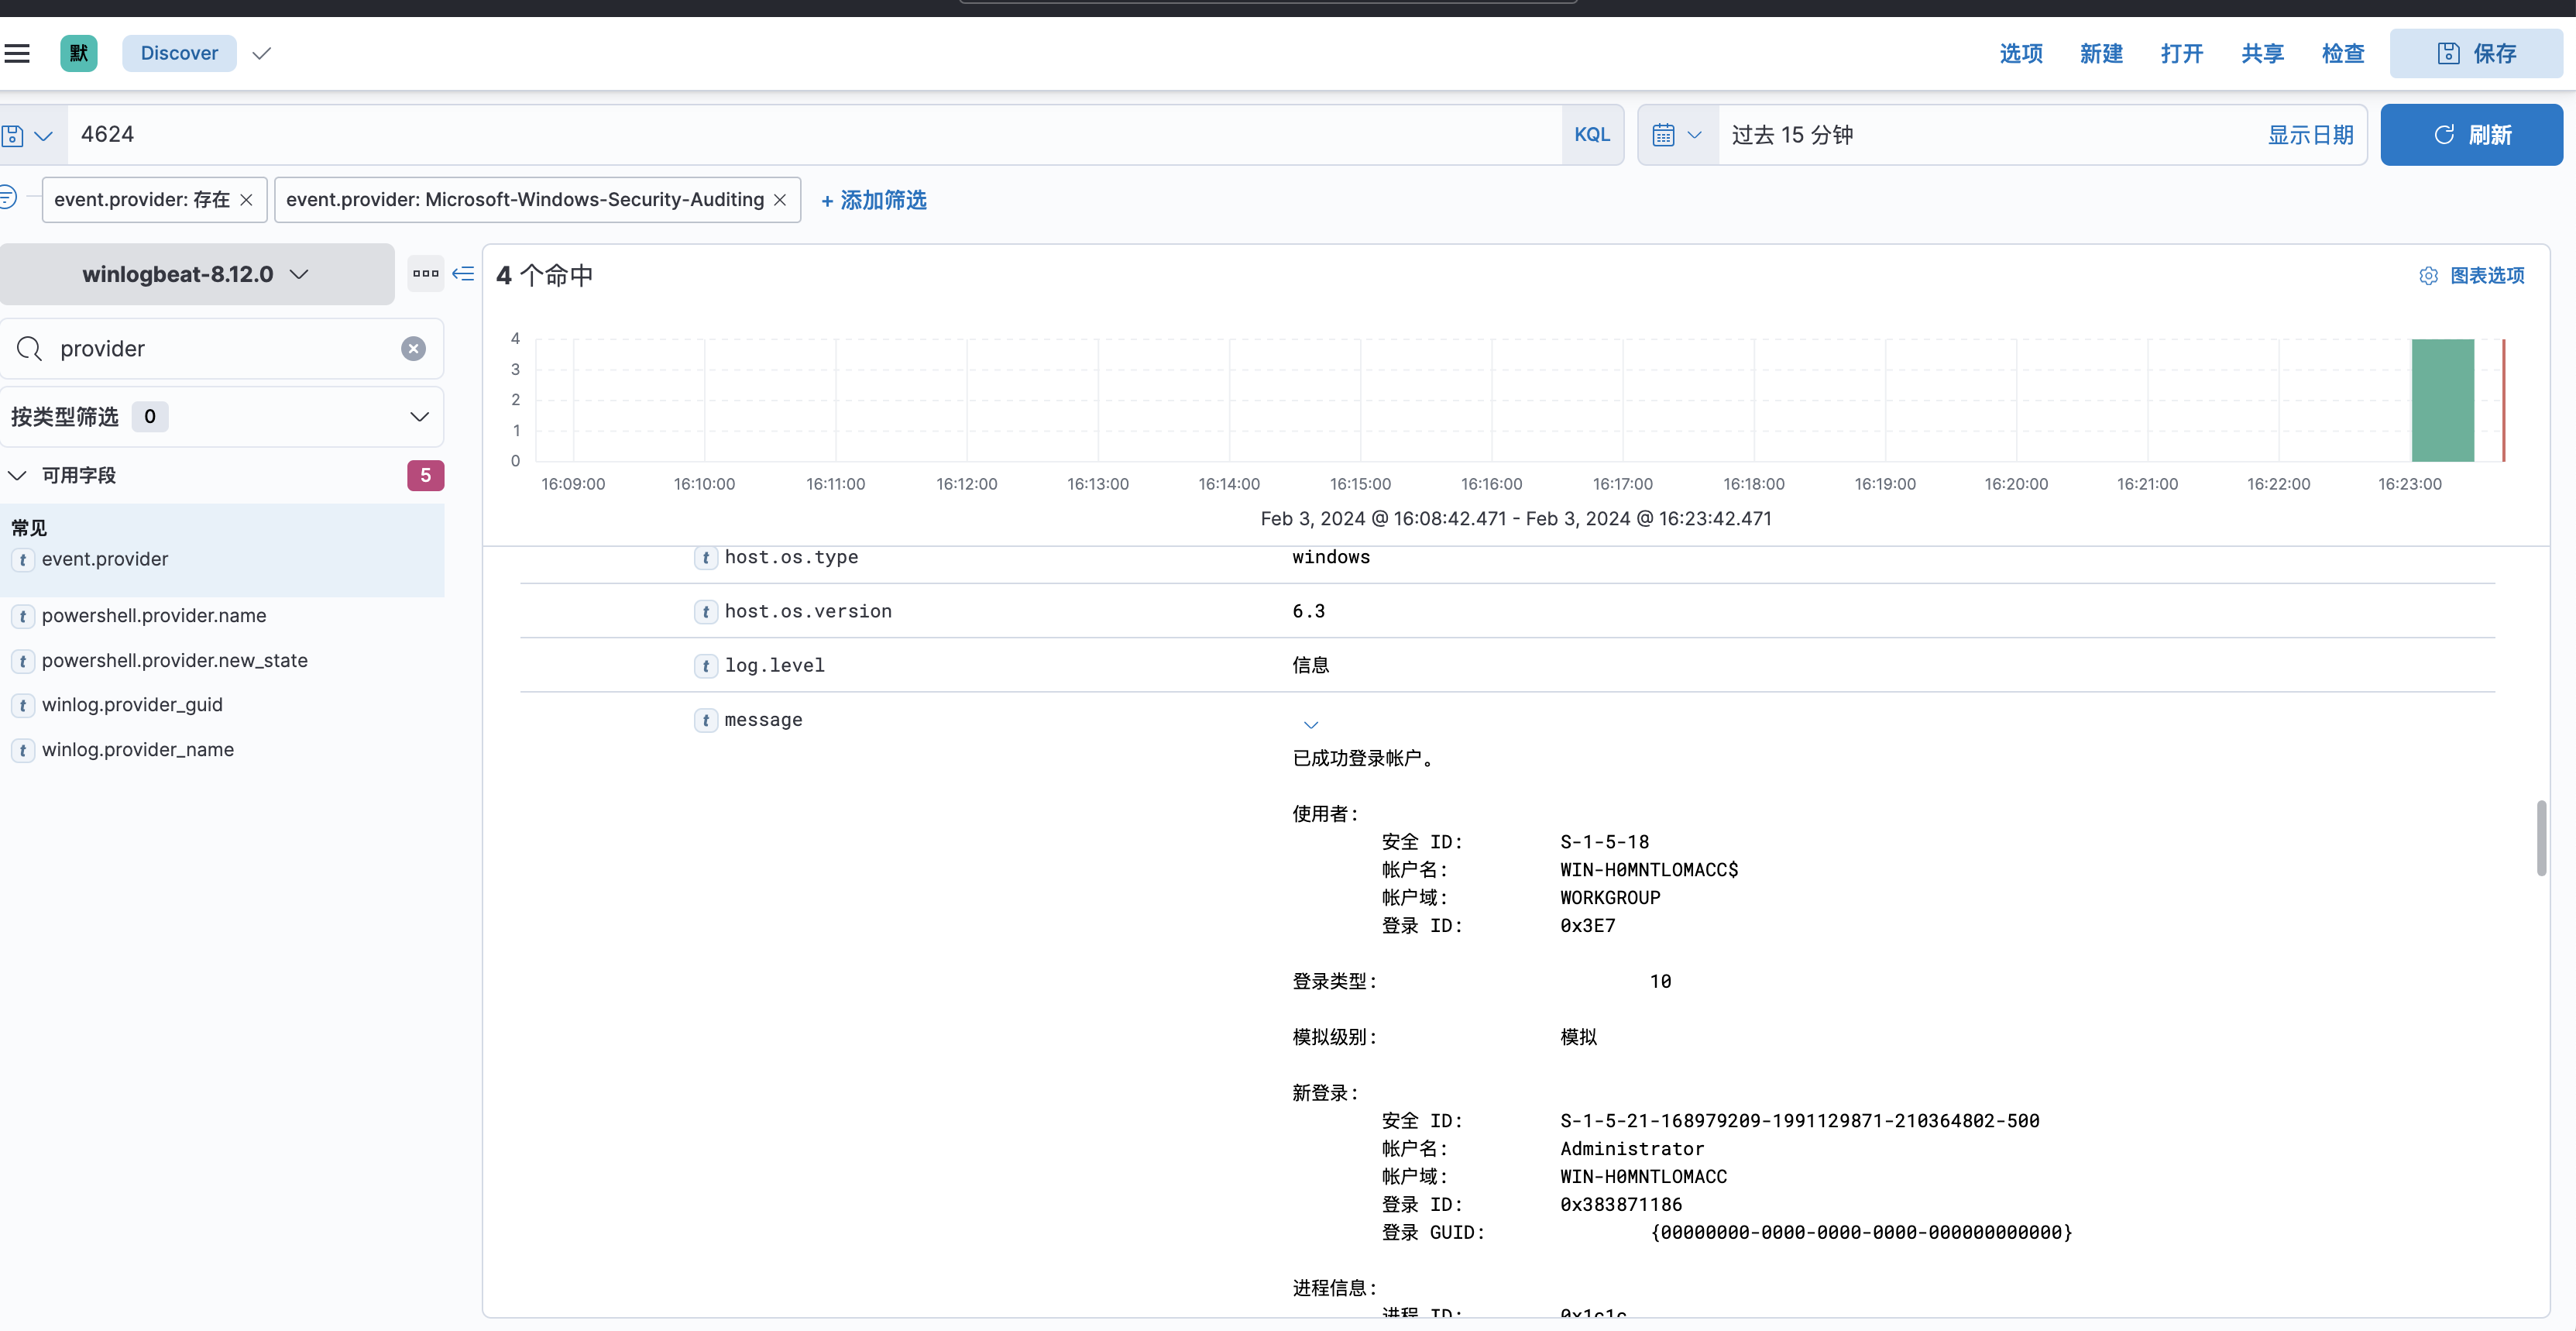Click the Administrator account name text

[1632, 1150]
